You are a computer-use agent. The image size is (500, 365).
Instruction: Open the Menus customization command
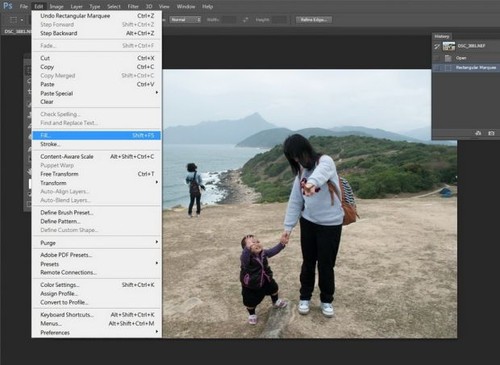[x=96, y=323]
